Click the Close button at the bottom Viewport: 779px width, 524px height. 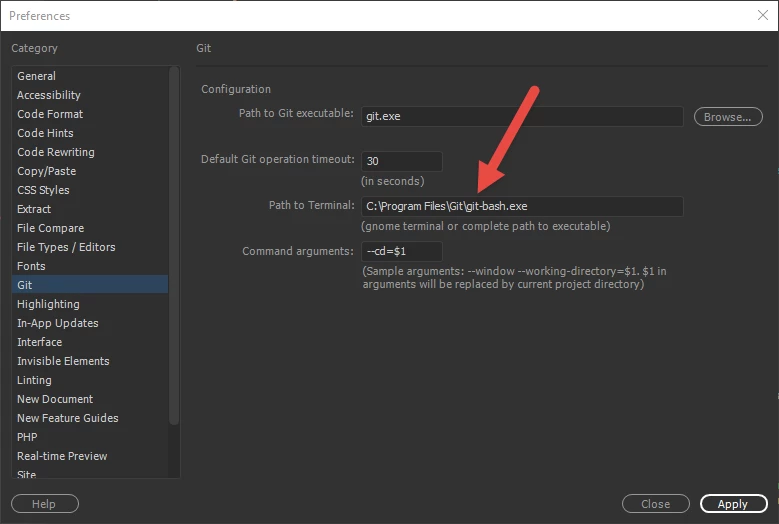tap(655, 504)
